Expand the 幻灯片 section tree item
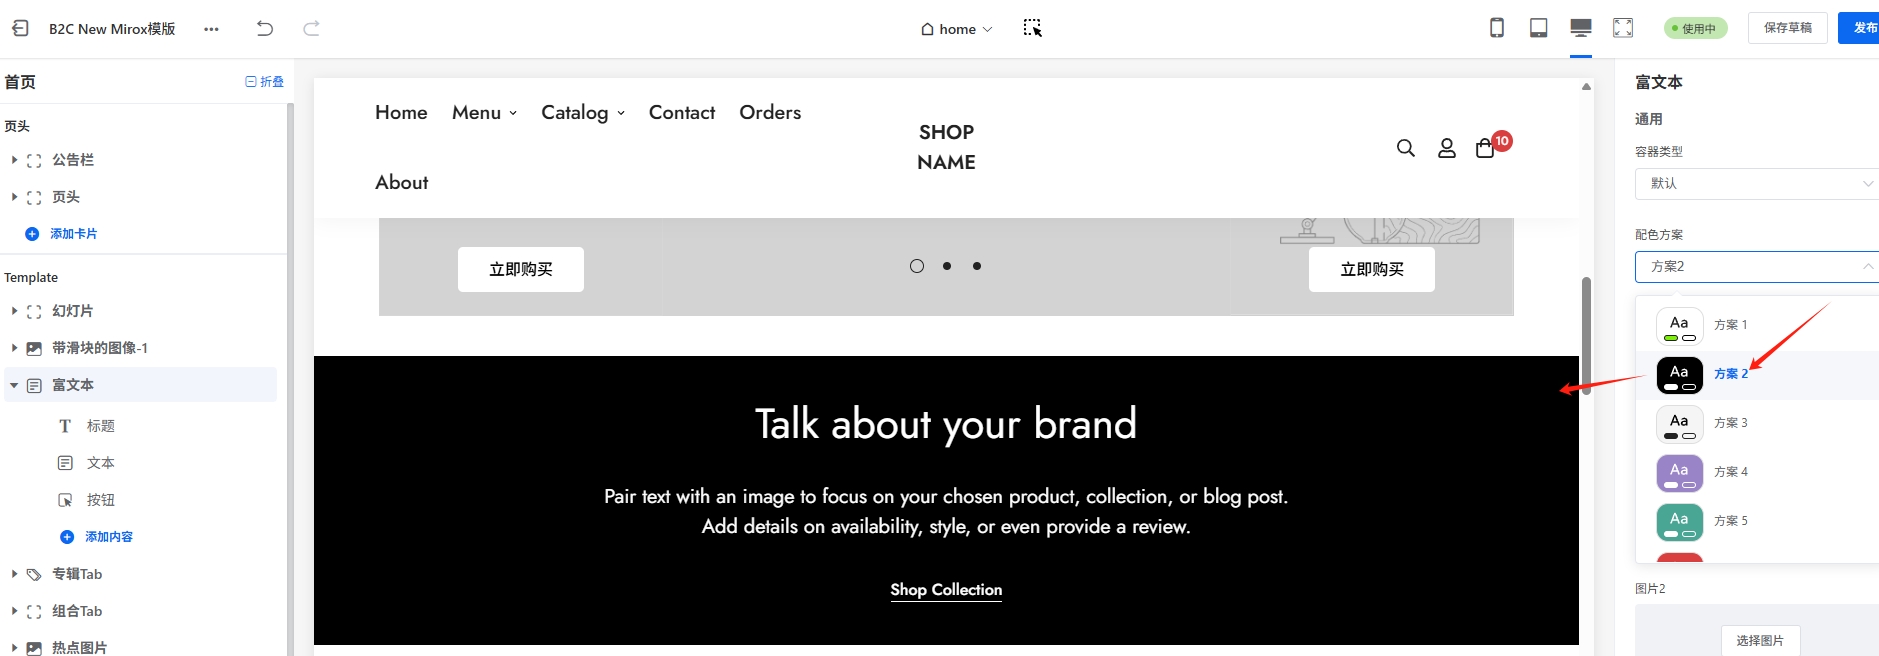Screen dimensions: 1879x656 14,311
